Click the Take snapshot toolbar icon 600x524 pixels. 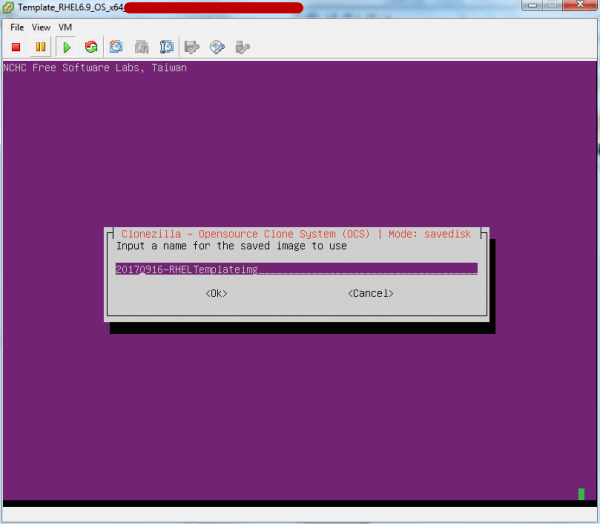coord(116,47)
